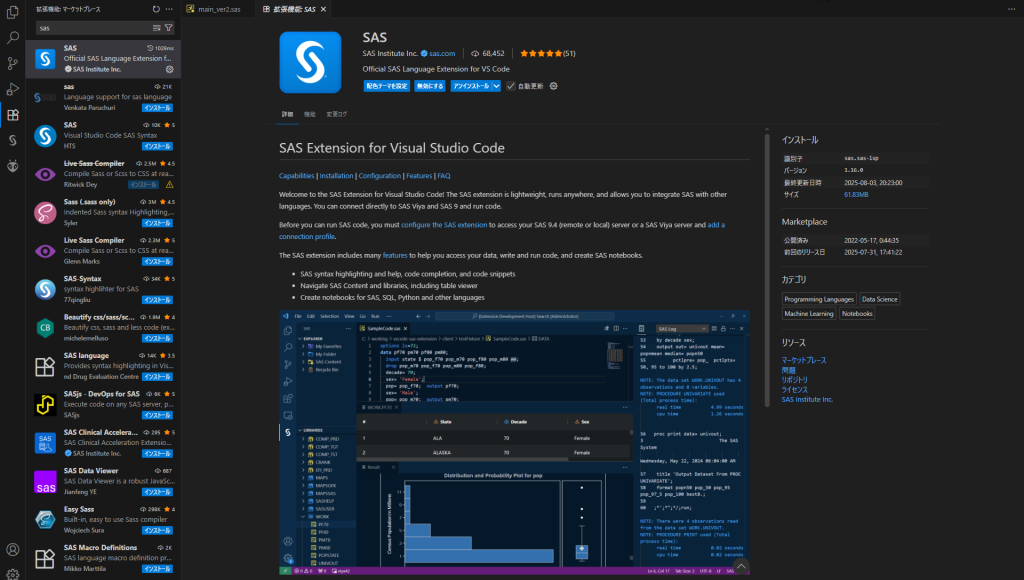Open the sas.com publisher link
The width and height of the screenshot is (1024, 580).
442,54
